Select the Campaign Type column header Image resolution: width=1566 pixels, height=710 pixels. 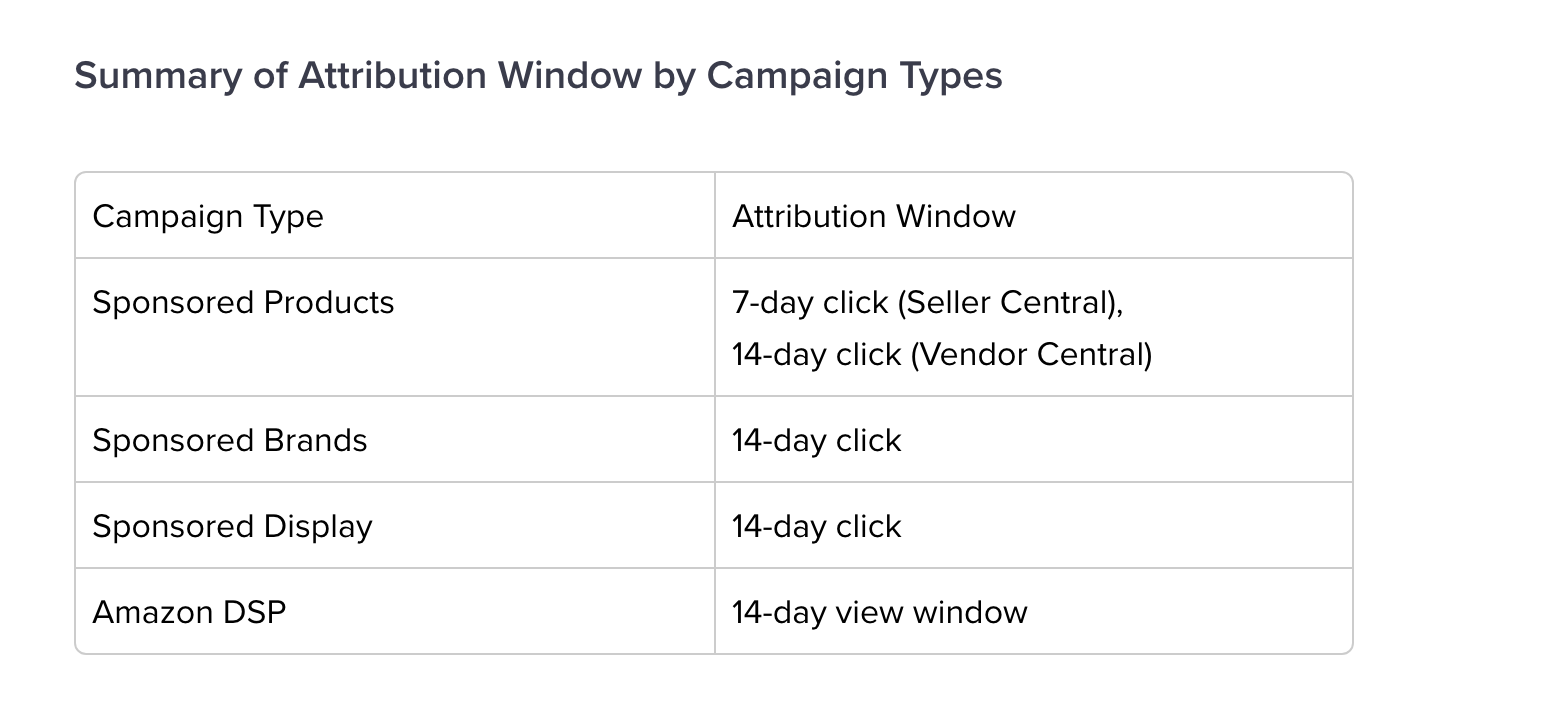(x=208, y=216)
